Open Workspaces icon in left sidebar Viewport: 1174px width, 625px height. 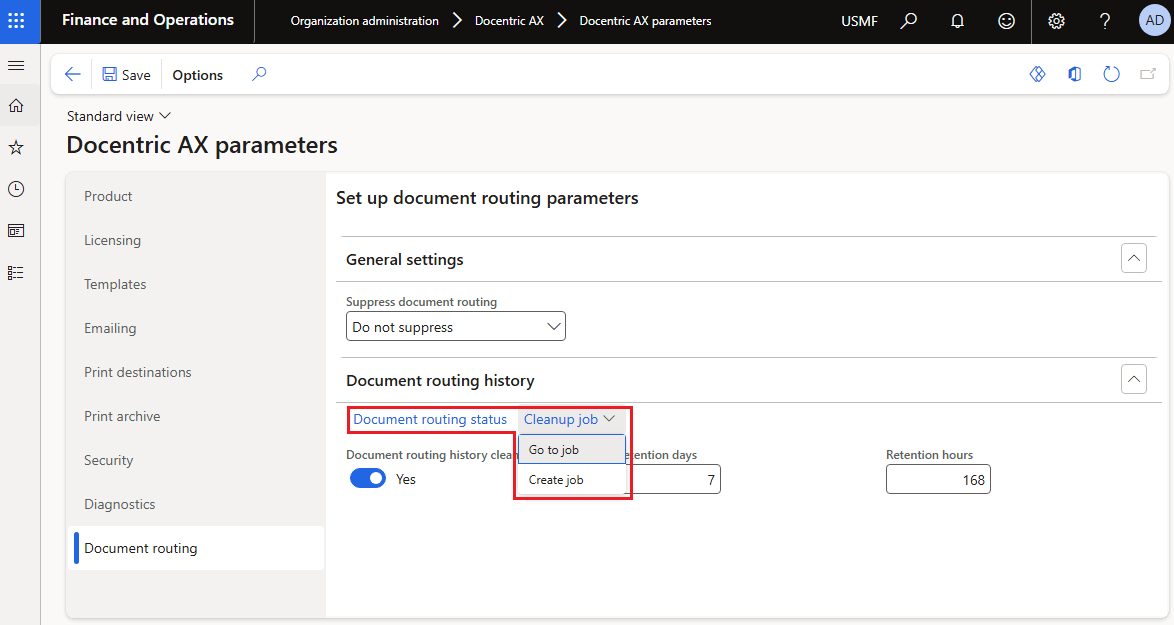pyautogui.click(x=16, y=230)
